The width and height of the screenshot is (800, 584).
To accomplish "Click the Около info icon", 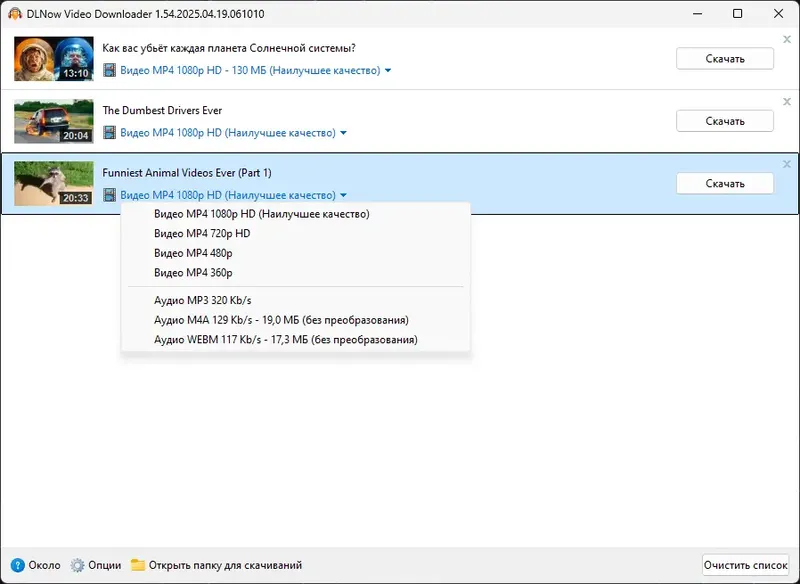I will pyautogui.click(x=17, y=565).
